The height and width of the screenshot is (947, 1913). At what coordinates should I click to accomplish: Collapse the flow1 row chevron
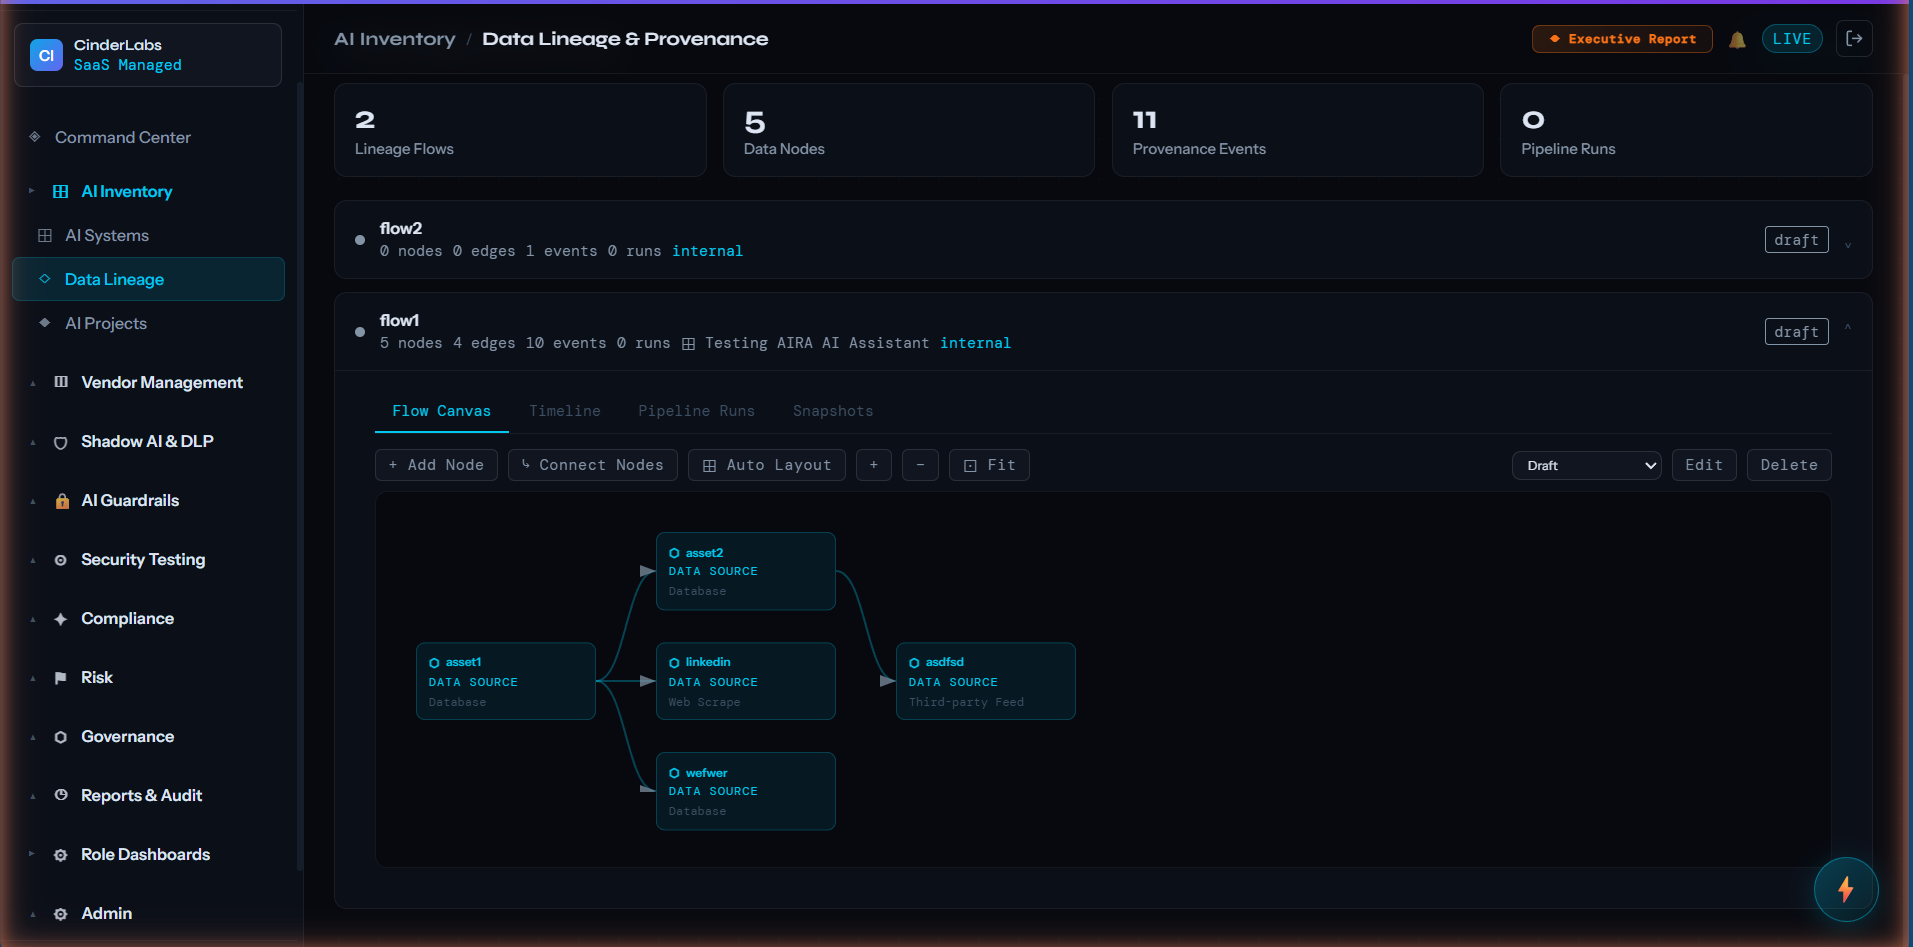click(x=1848, y=327)
